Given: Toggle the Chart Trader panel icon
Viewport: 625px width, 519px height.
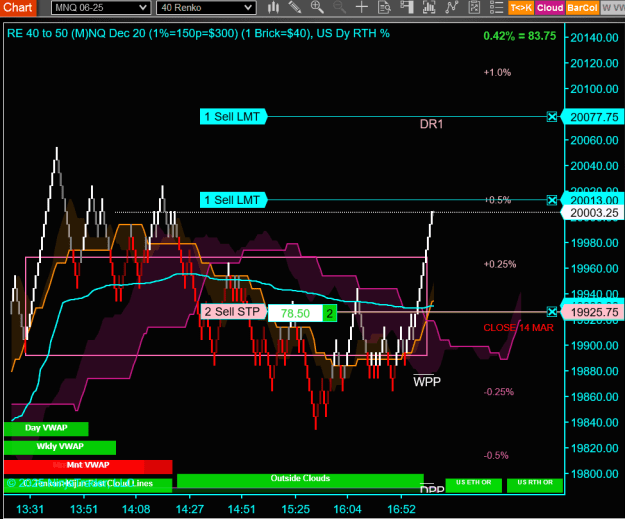Looking at the screenshot, I should pos(407,7).
